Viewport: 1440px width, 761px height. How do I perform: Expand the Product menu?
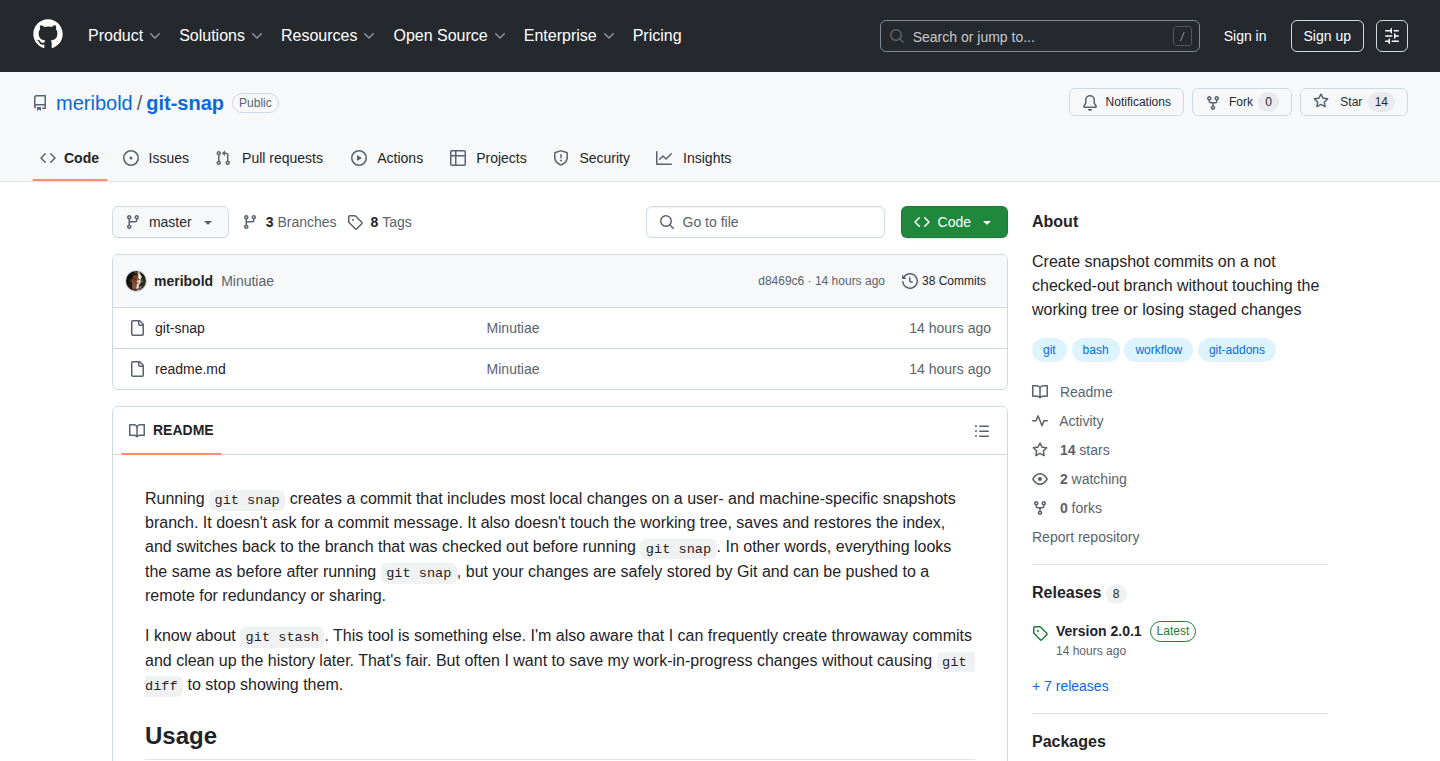click(124, 36)
